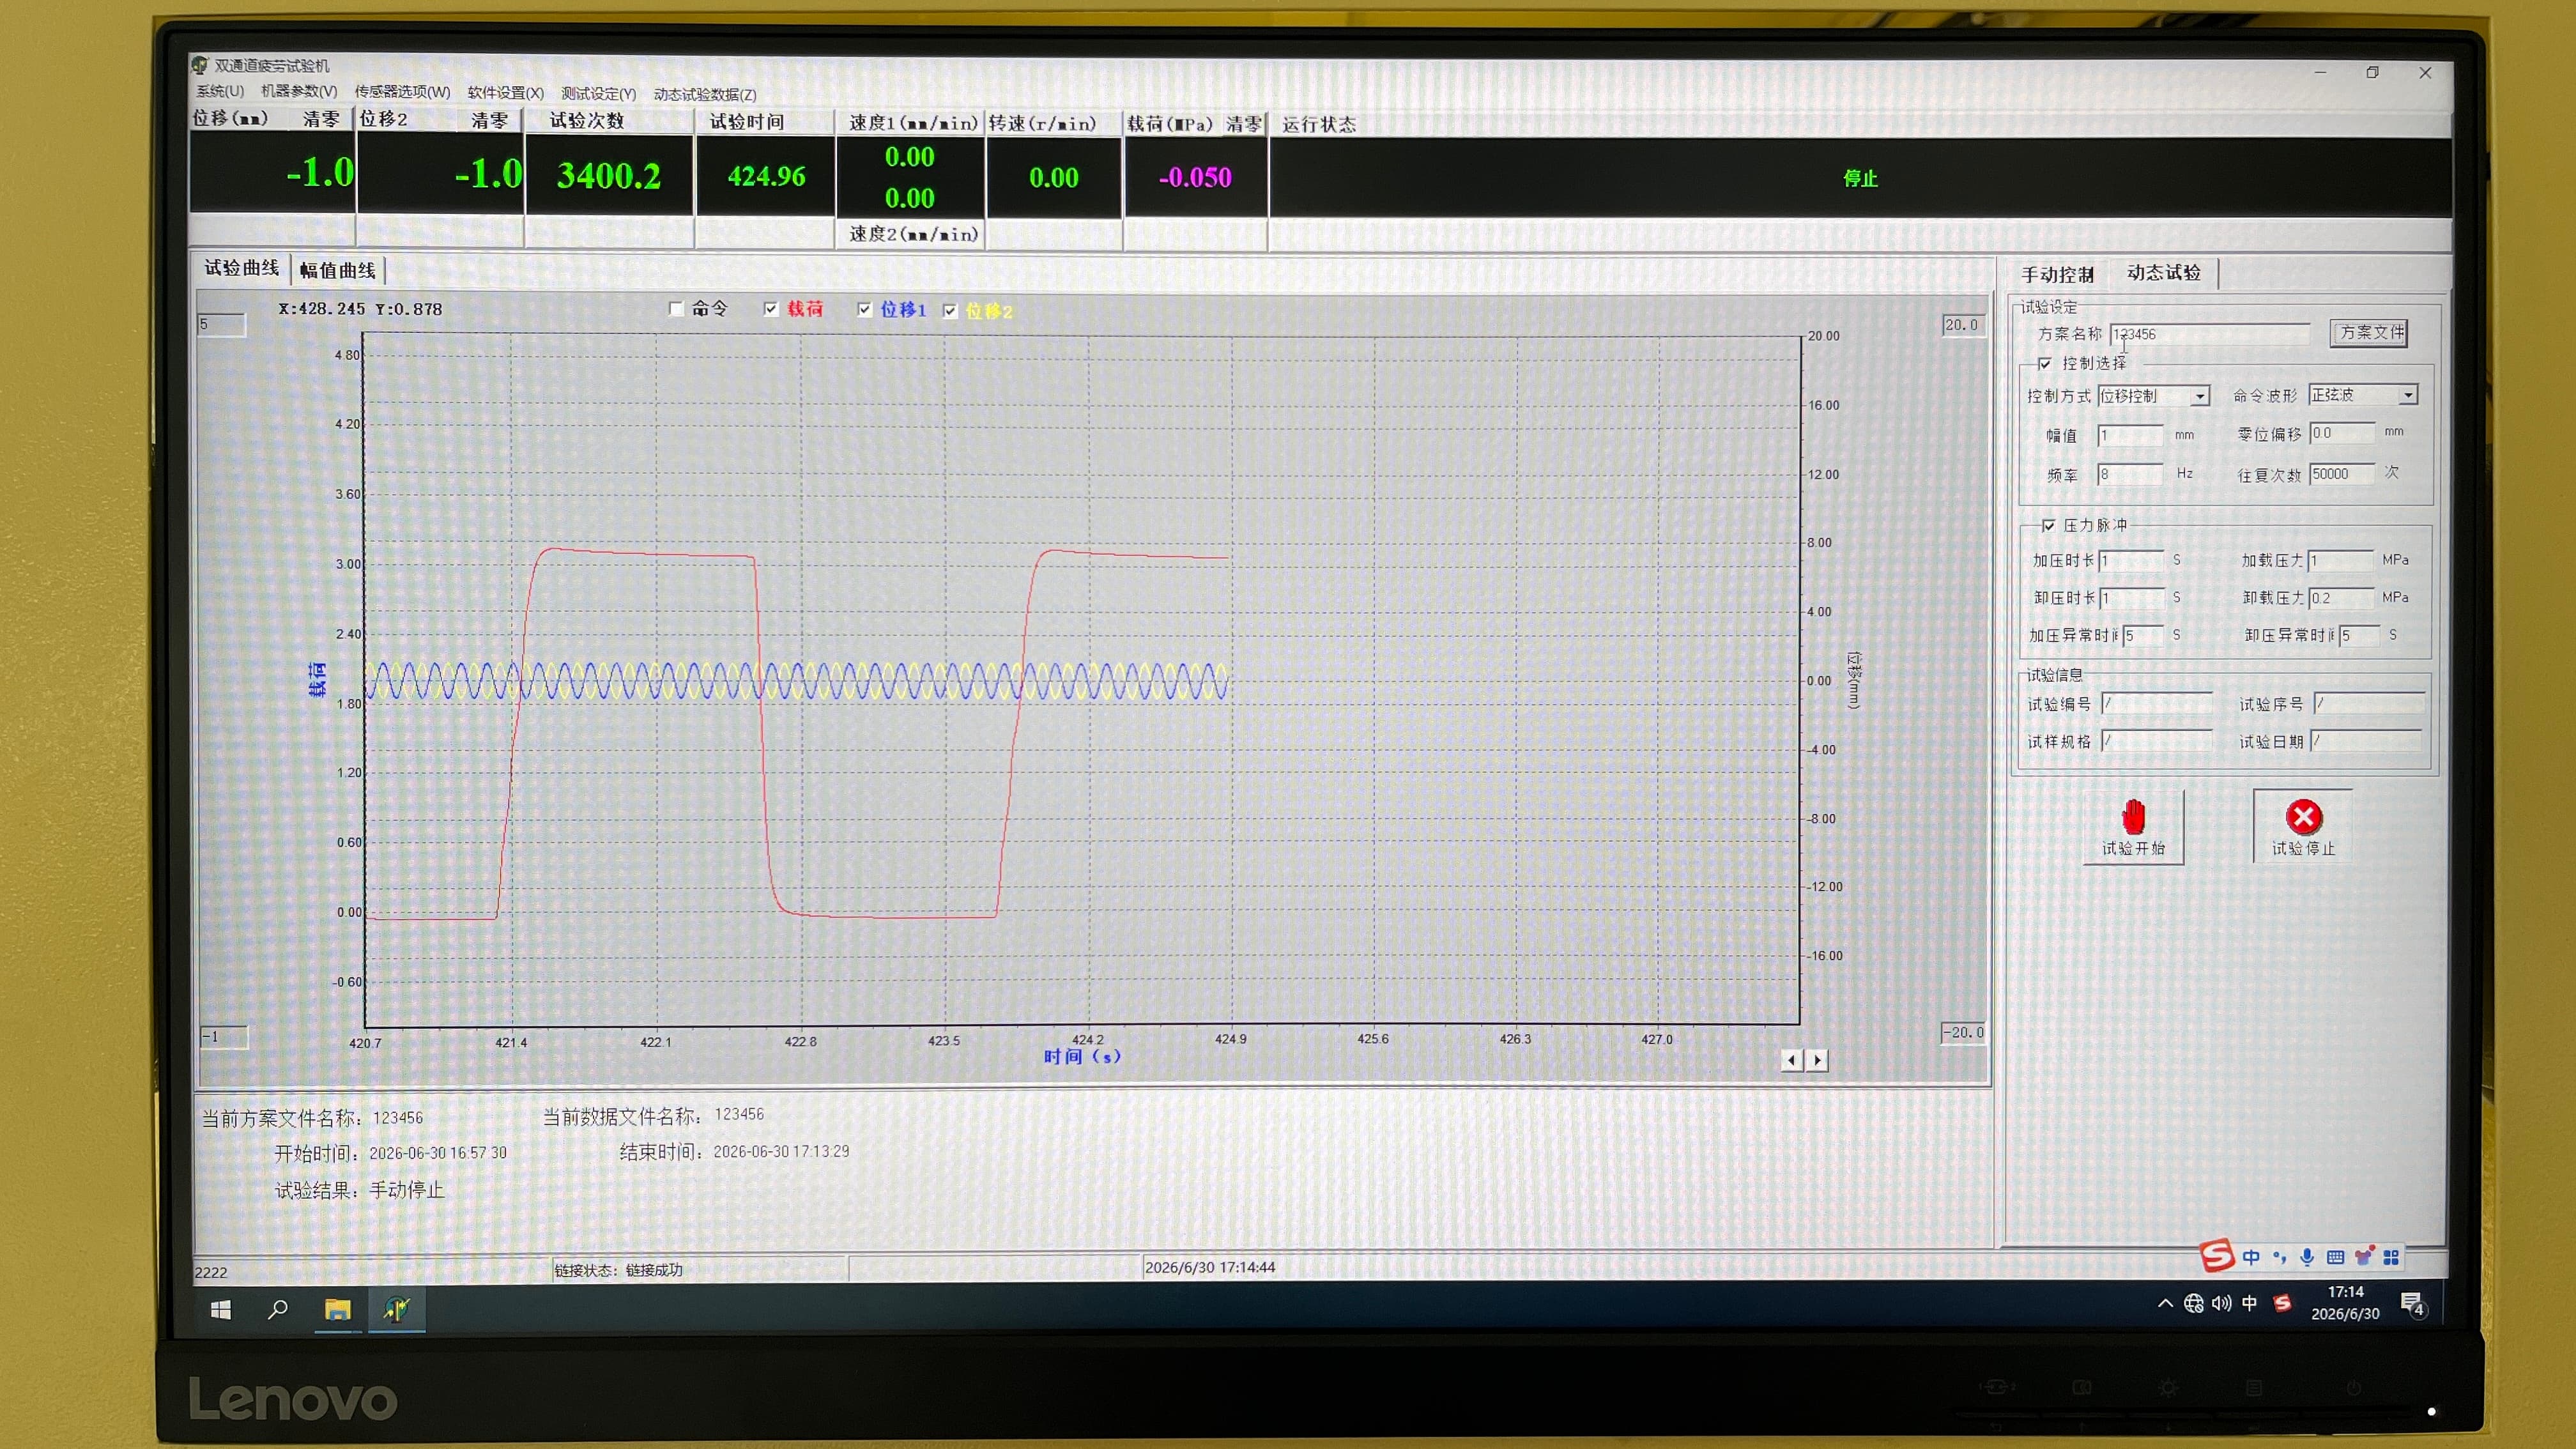Image resolution: width=2576 pixels, height=1449 pixels.
Task: Switch to the 幅值曲线 tab
Action: coord(337,270)
